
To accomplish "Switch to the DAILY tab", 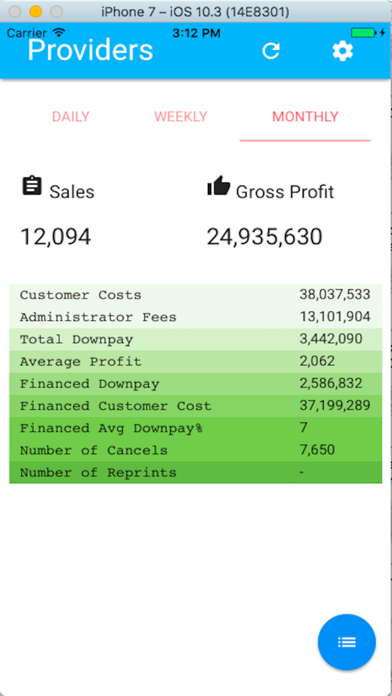I will [x=71, y=117].
